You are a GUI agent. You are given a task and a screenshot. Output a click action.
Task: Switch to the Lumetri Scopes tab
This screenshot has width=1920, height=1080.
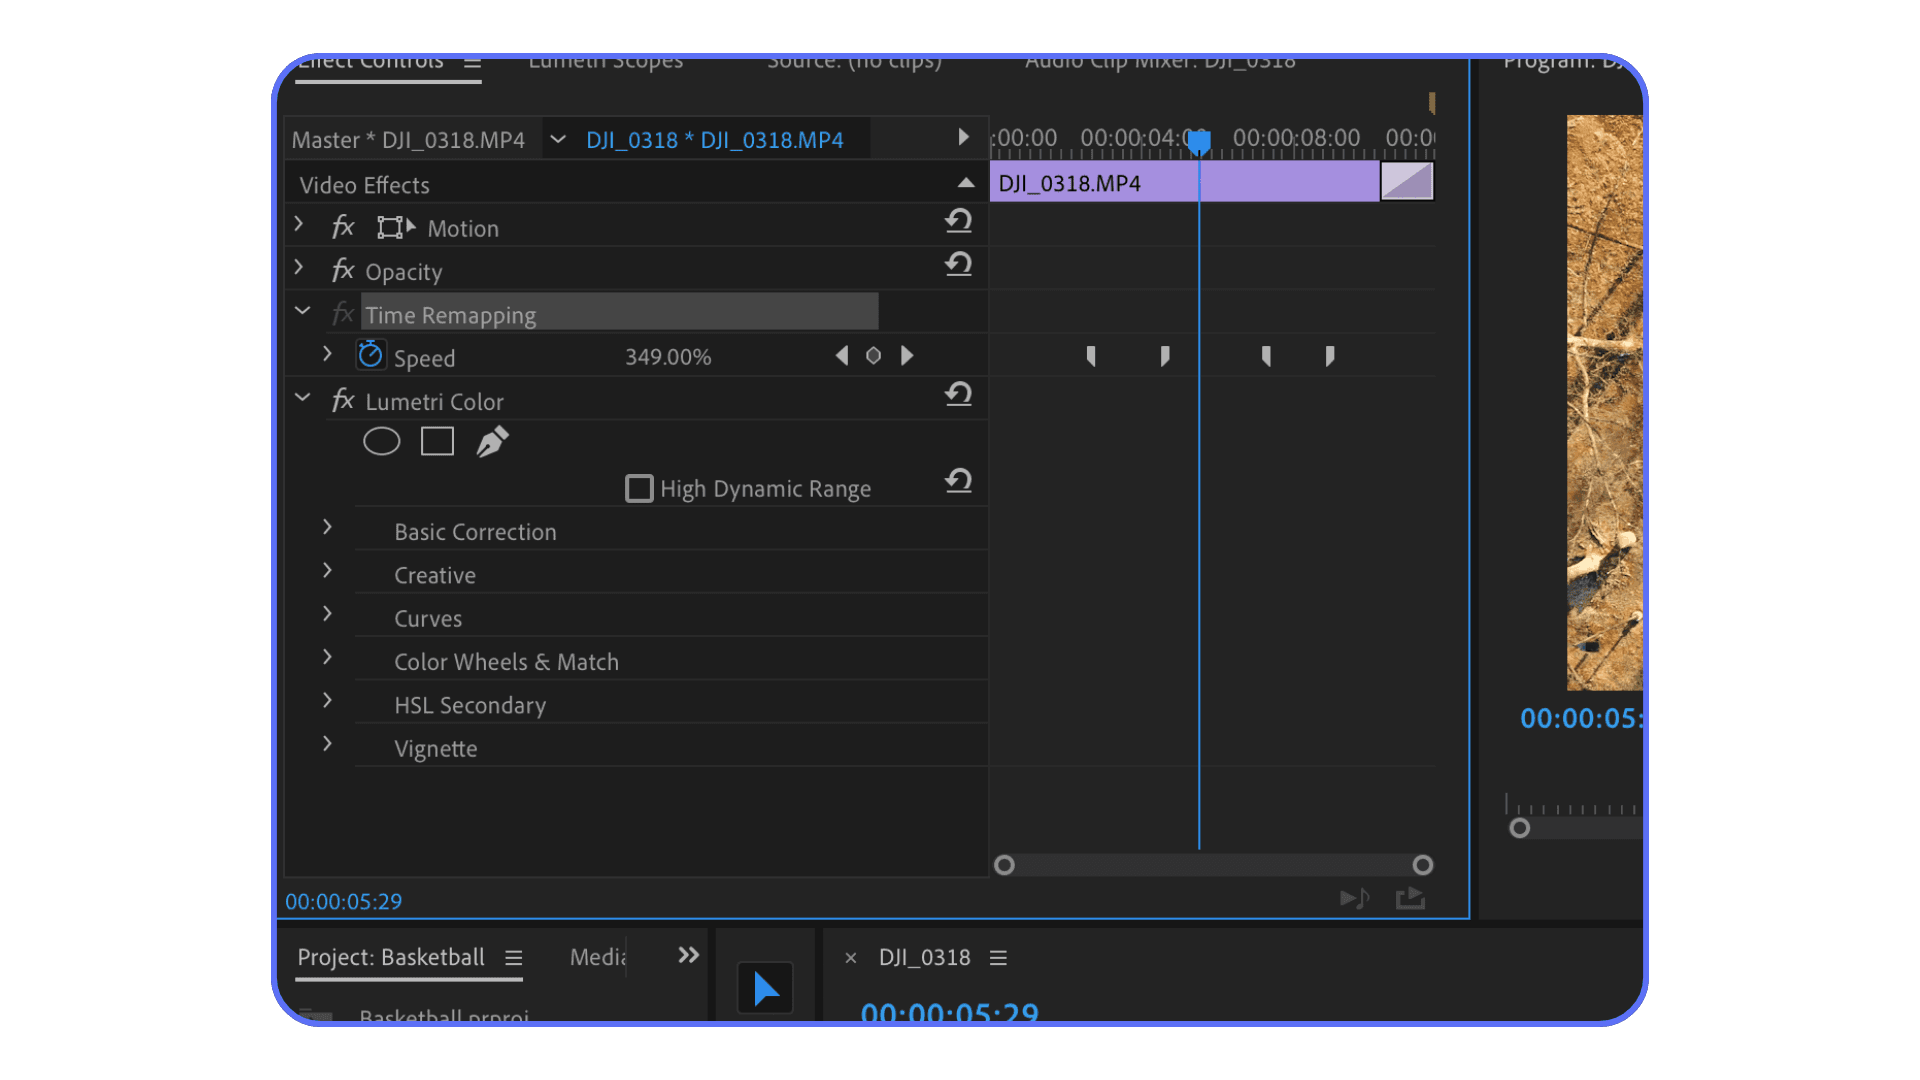coord(605,62)
